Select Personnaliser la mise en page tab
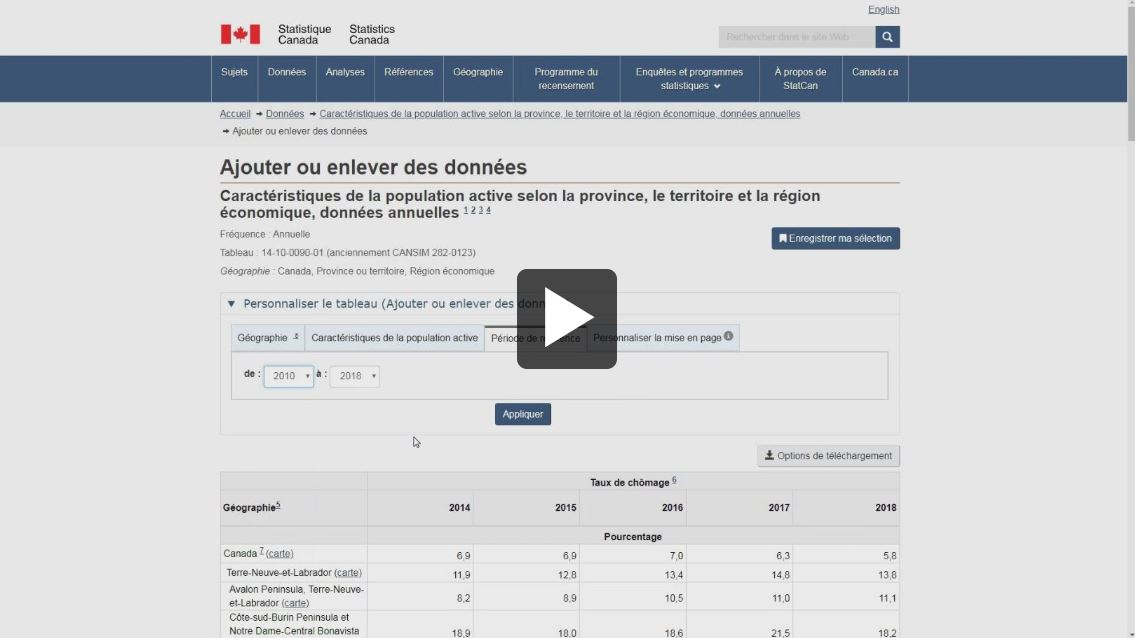Image resolution: width=1135 pixels, height=638 pixels. click(x=657, y=338)
